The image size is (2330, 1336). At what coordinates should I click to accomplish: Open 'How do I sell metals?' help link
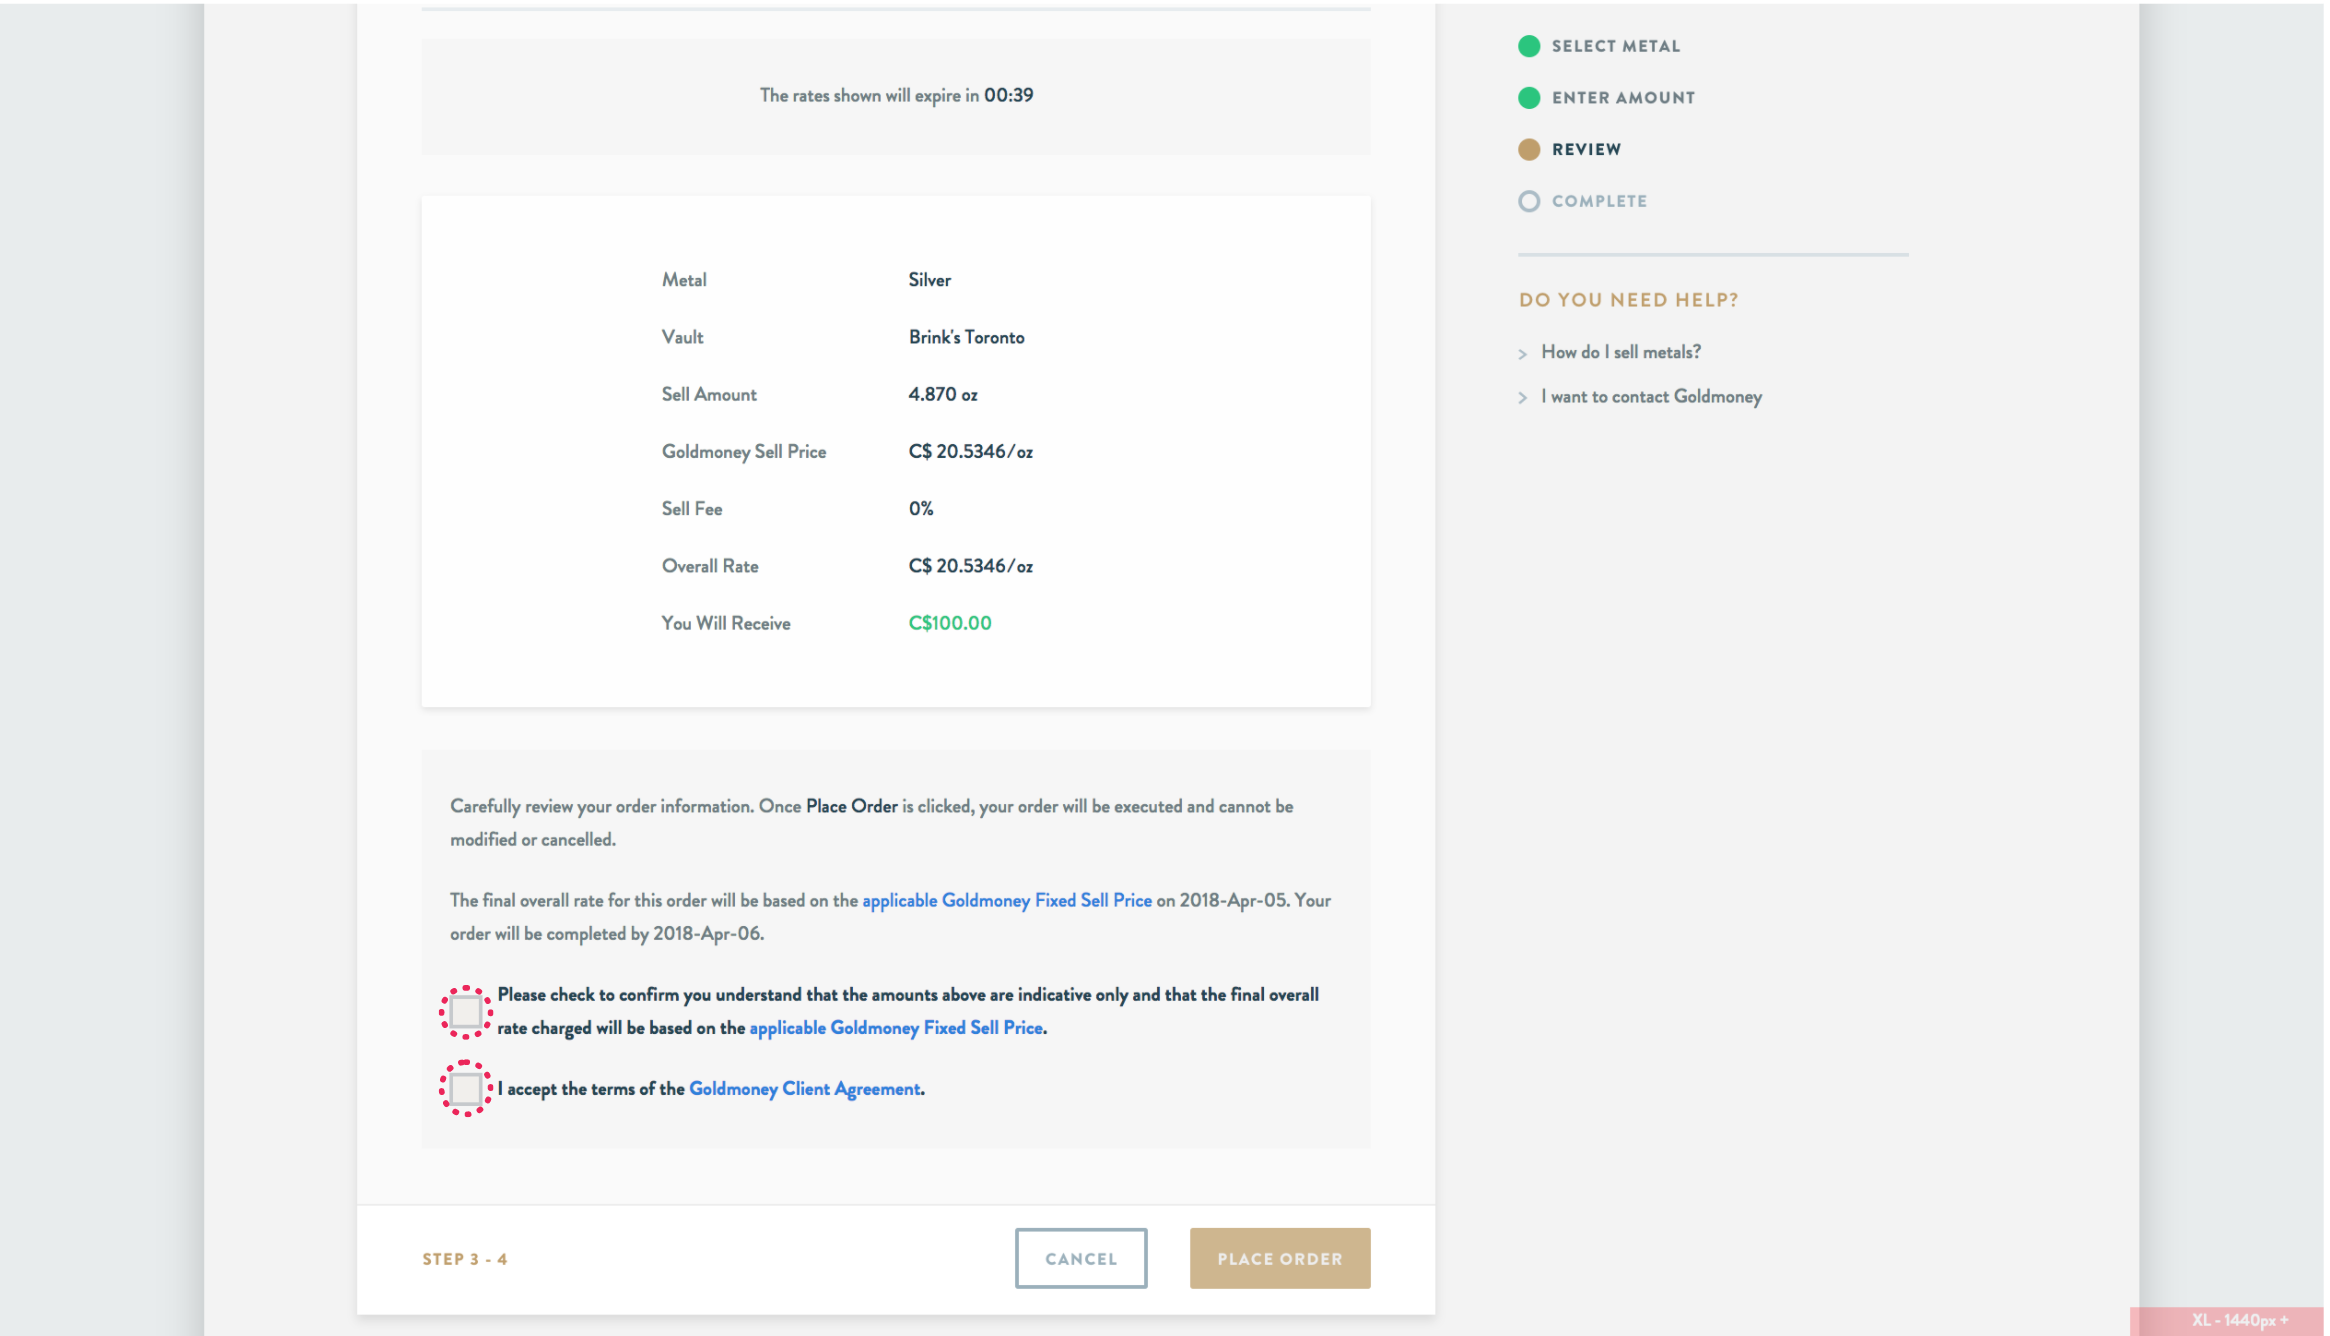(x=1621, y=352)
